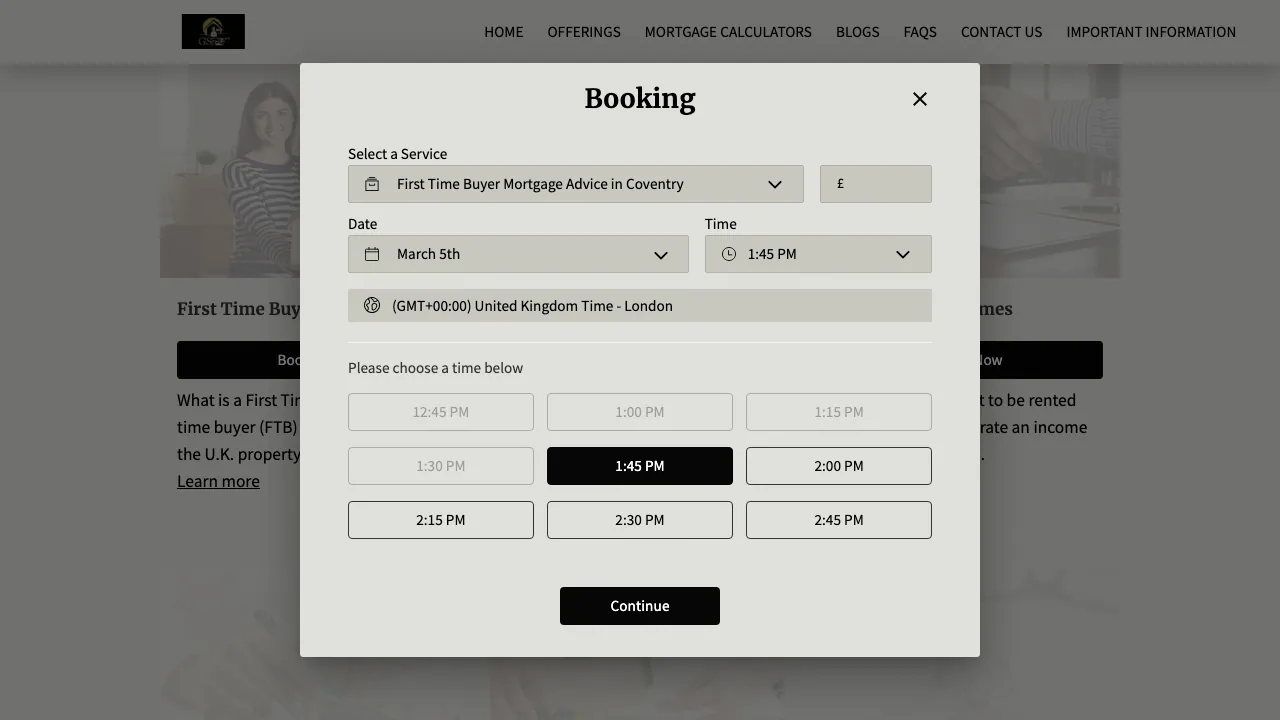Click the globe icon beside timezone
This screenshot has width=1280, height=720.
[x=372, y=306]
